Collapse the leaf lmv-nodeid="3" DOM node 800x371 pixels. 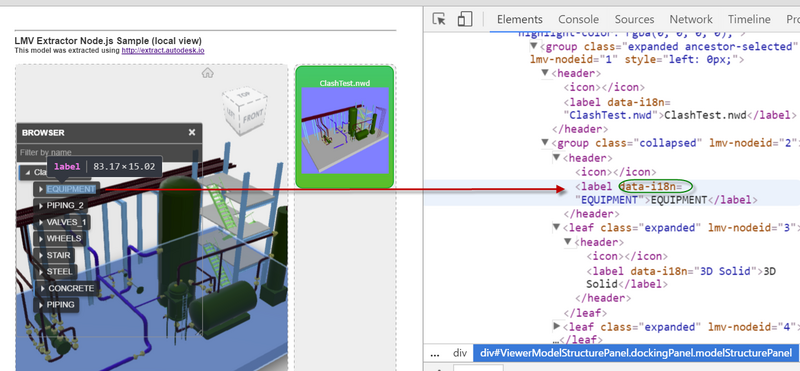click(x=556, y=228)
